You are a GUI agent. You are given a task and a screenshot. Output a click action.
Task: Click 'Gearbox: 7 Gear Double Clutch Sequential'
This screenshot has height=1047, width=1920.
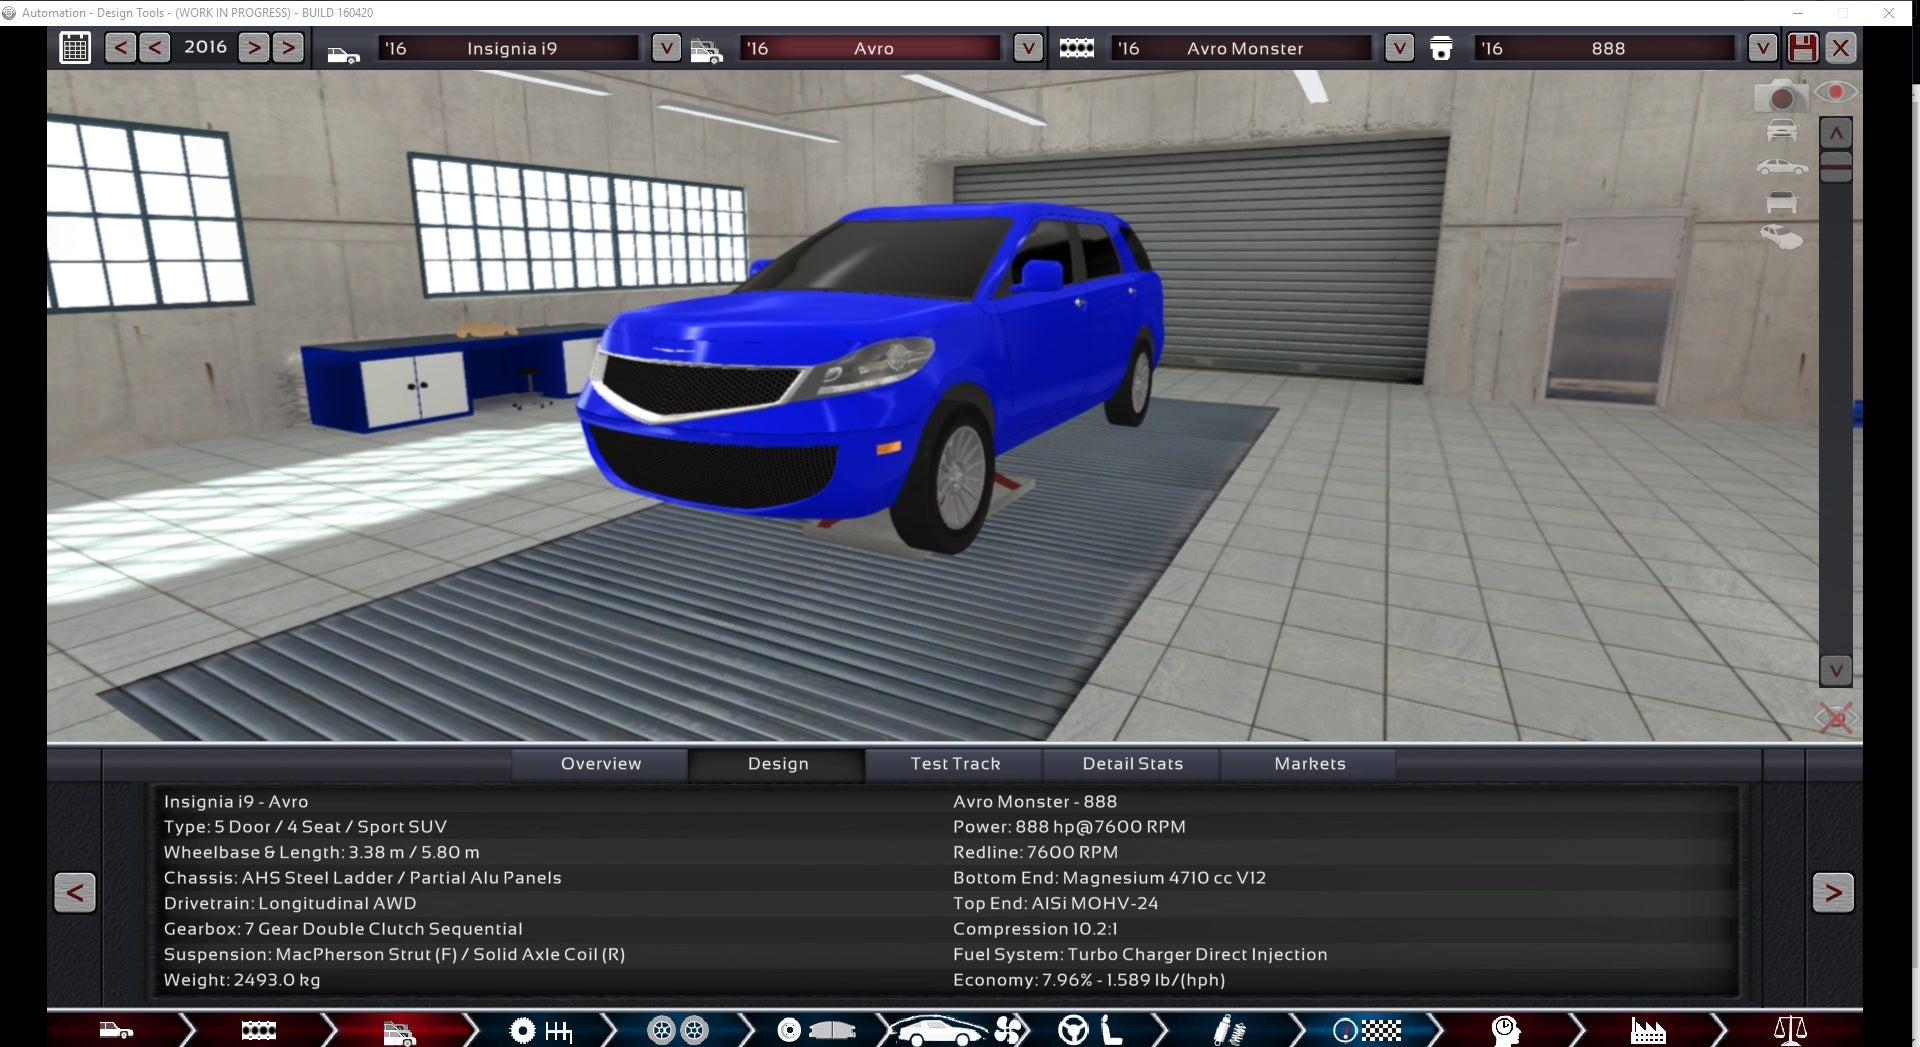coord(343,929)
